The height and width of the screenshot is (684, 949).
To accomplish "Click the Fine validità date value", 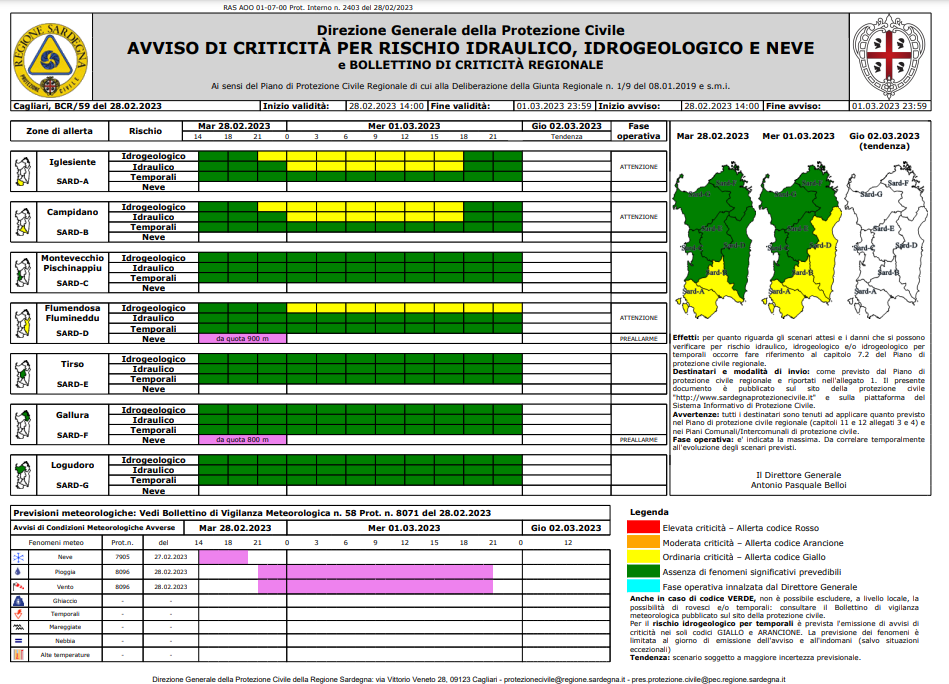I will (x=554, y=106).
